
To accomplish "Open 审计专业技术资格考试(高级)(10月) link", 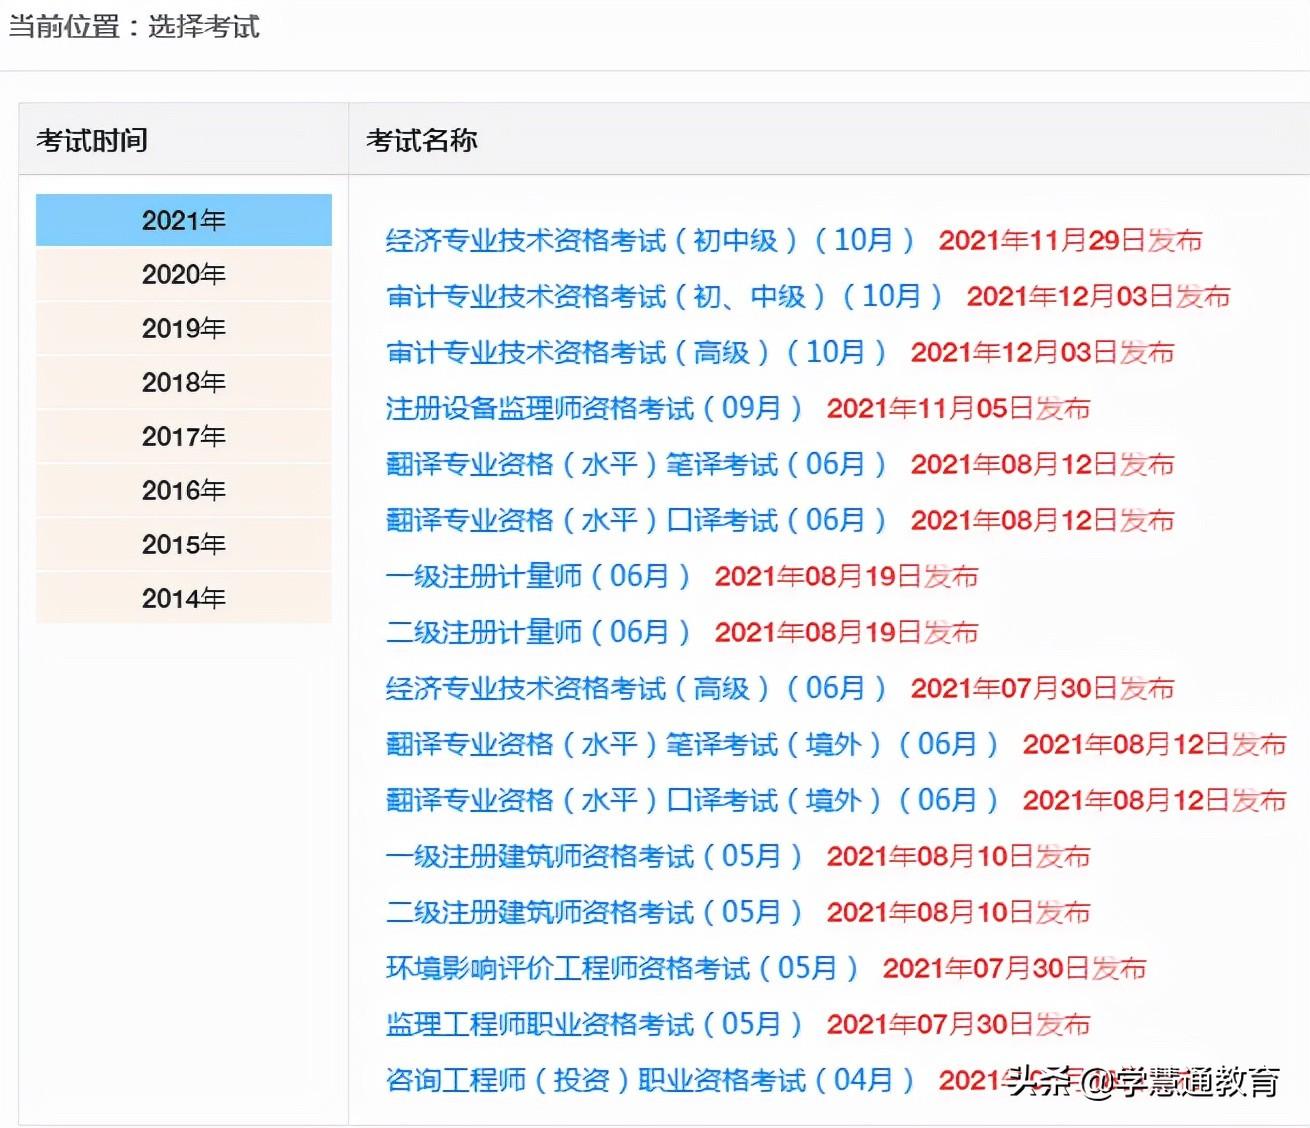I will 636,352.
